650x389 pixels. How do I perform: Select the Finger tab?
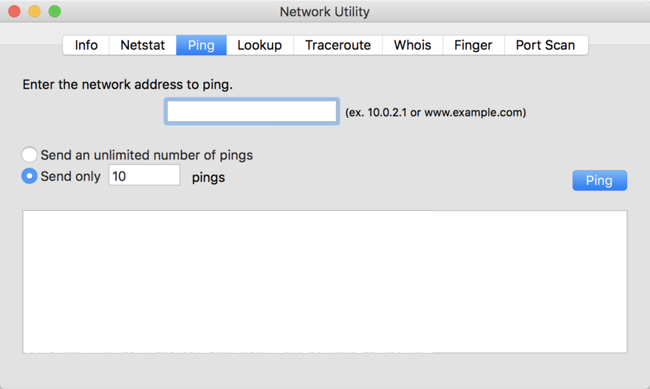coord(473,45)
